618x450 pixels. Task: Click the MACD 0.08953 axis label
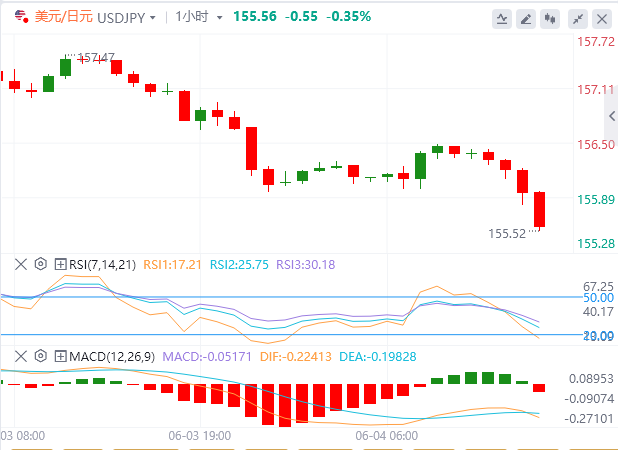coord(591,379)
